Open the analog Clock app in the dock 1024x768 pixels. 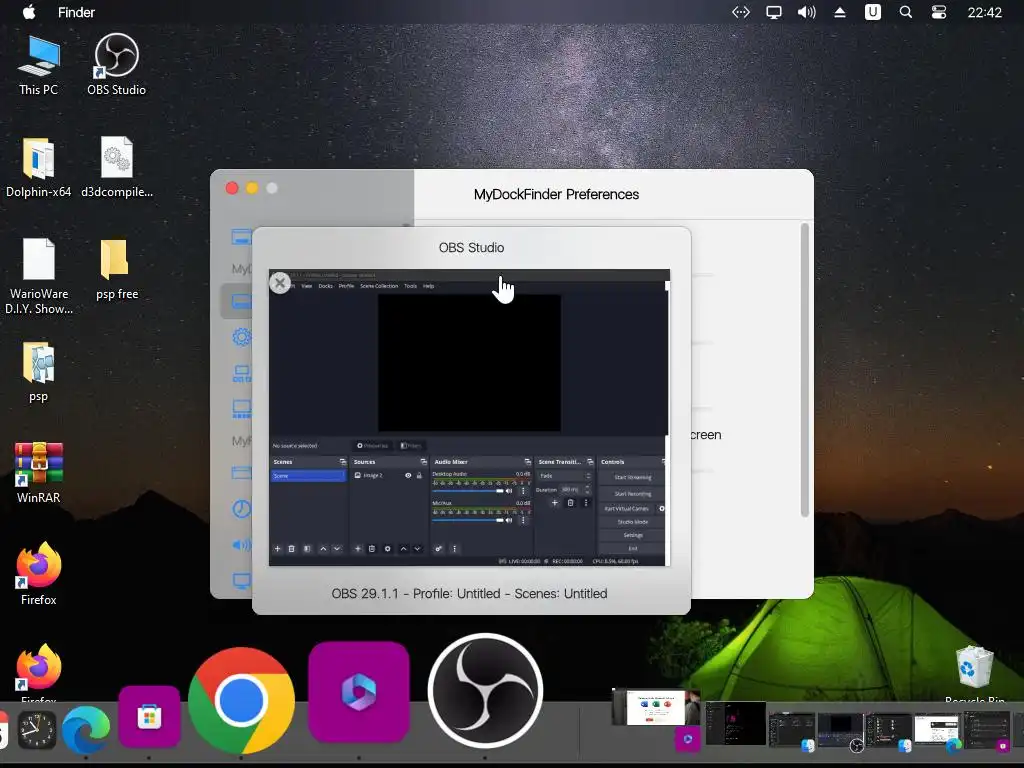[x=37, y=731]
